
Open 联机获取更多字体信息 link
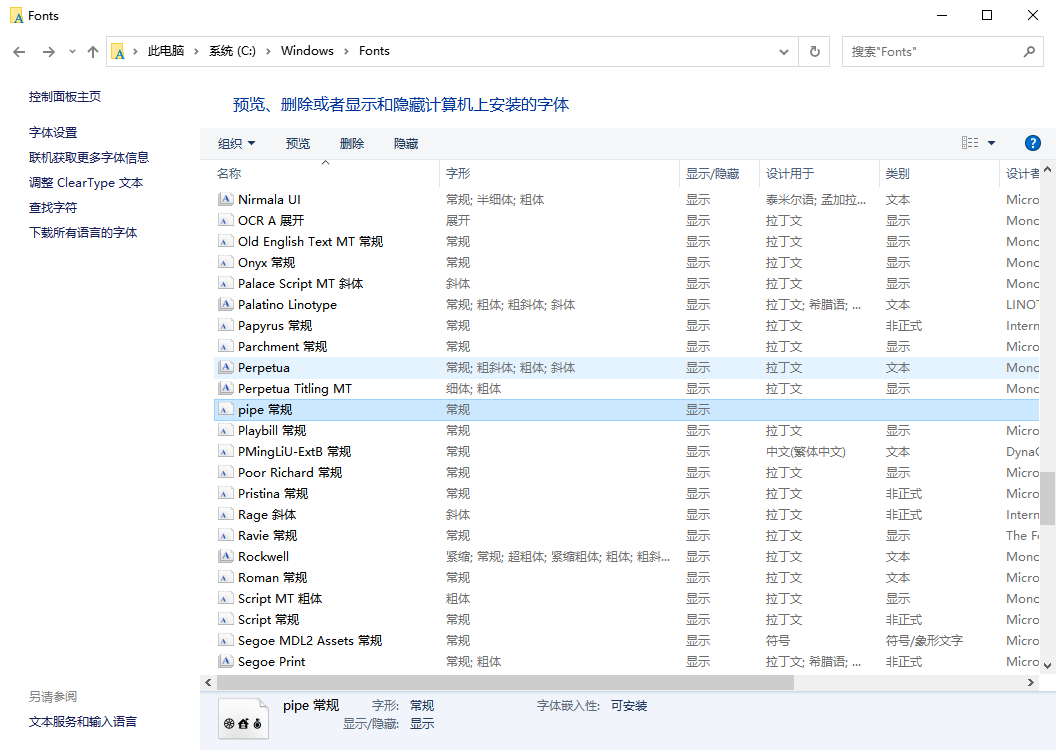tap(89, 158)
